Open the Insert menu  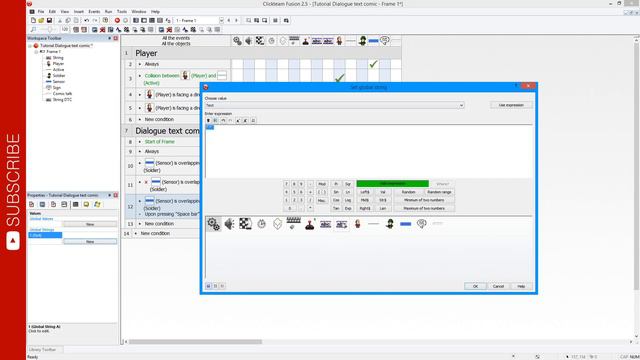(x=79, y=11)
